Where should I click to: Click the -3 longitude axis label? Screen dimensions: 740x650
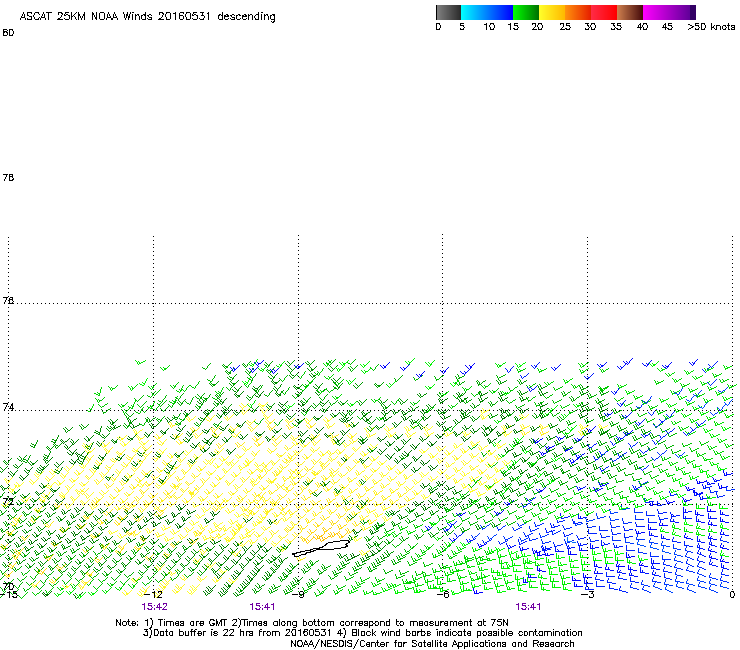[x=587, y=594]
